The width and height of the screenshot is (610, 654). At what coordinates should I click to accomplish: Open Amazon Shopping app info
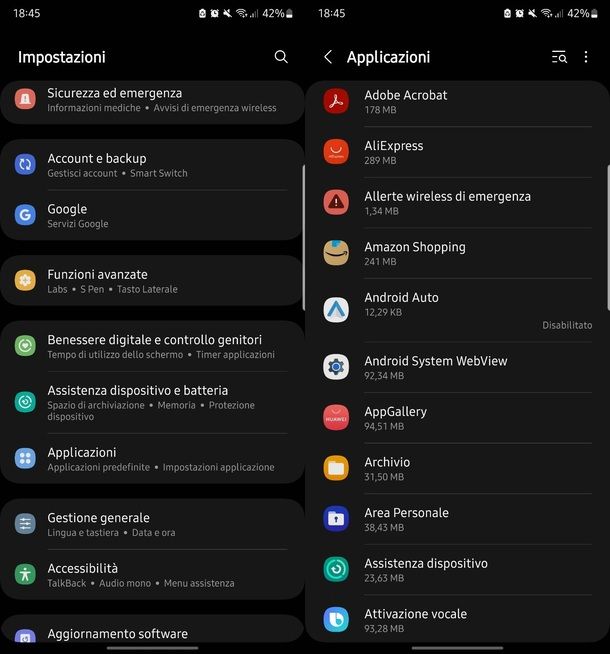(457, 253)
